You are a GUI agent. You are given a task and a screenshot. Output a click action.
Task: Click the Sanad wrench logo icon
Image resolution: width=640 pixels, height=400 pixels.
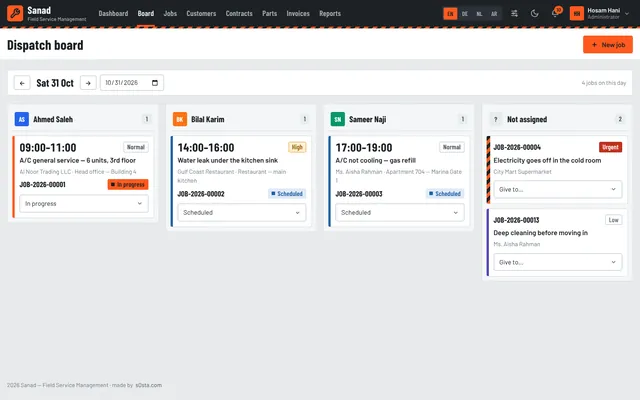pyautogui.click(x=15, y=13)
